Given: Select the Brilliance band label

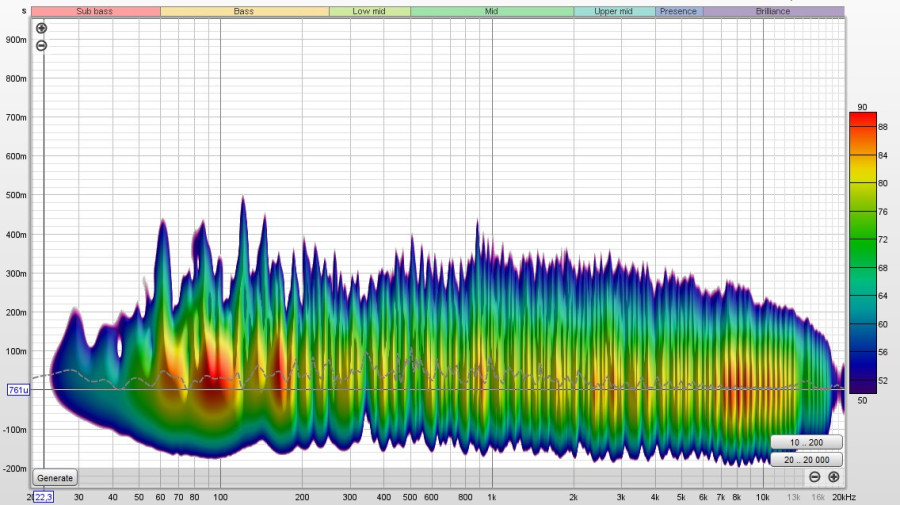Looking at the screenshot, I should (x=772, y=11).
